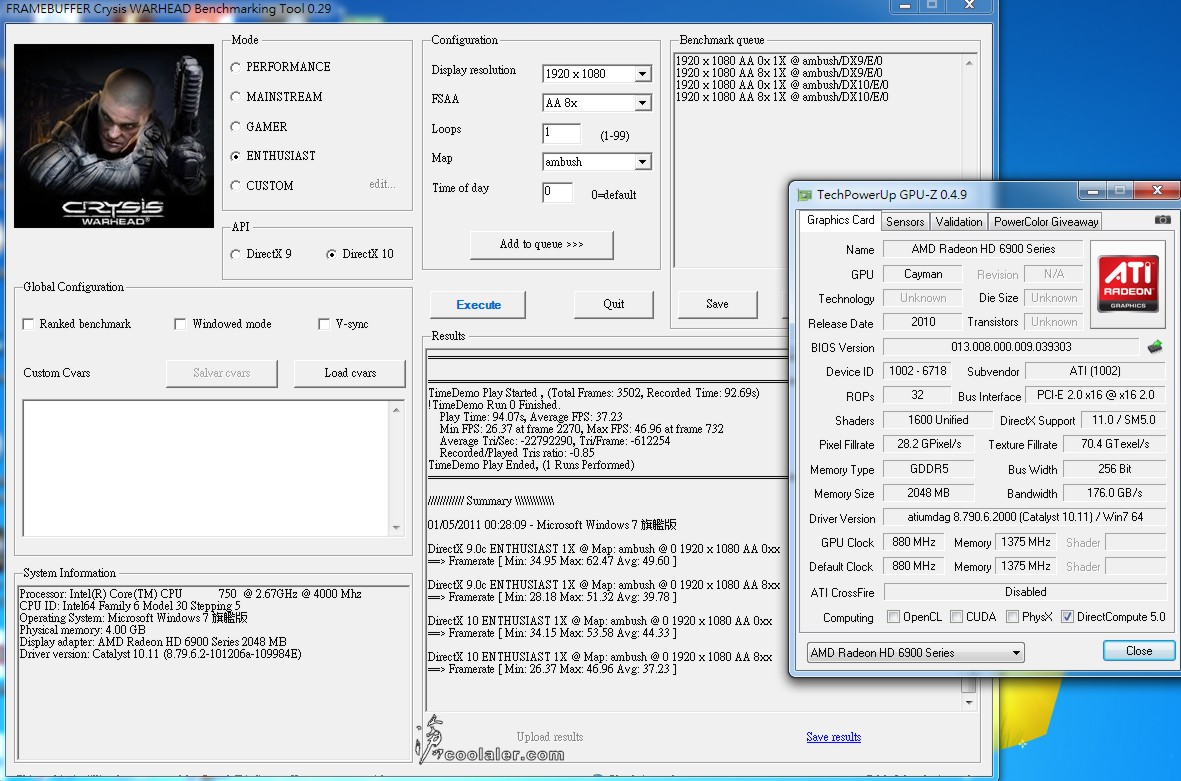Click the edit link beside CUSTOM
Image resolution: width=1181 pixels, height=781 pixels.
click(382, 185)
